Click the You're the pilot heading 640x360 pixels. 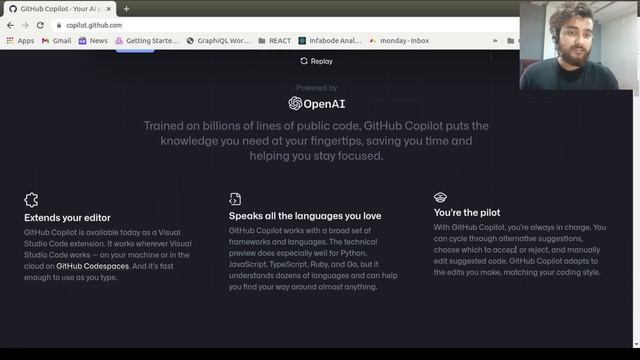click(x=467, y=213)
